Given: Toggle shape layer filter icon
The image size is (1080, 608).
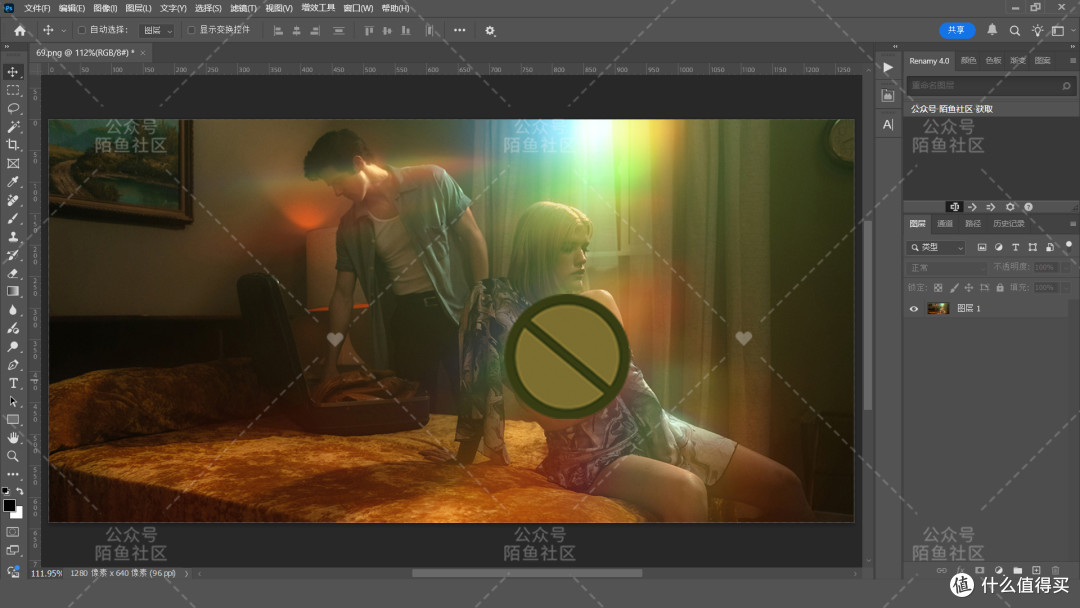Looking at the screenshot, I should tap(1032, 247).
